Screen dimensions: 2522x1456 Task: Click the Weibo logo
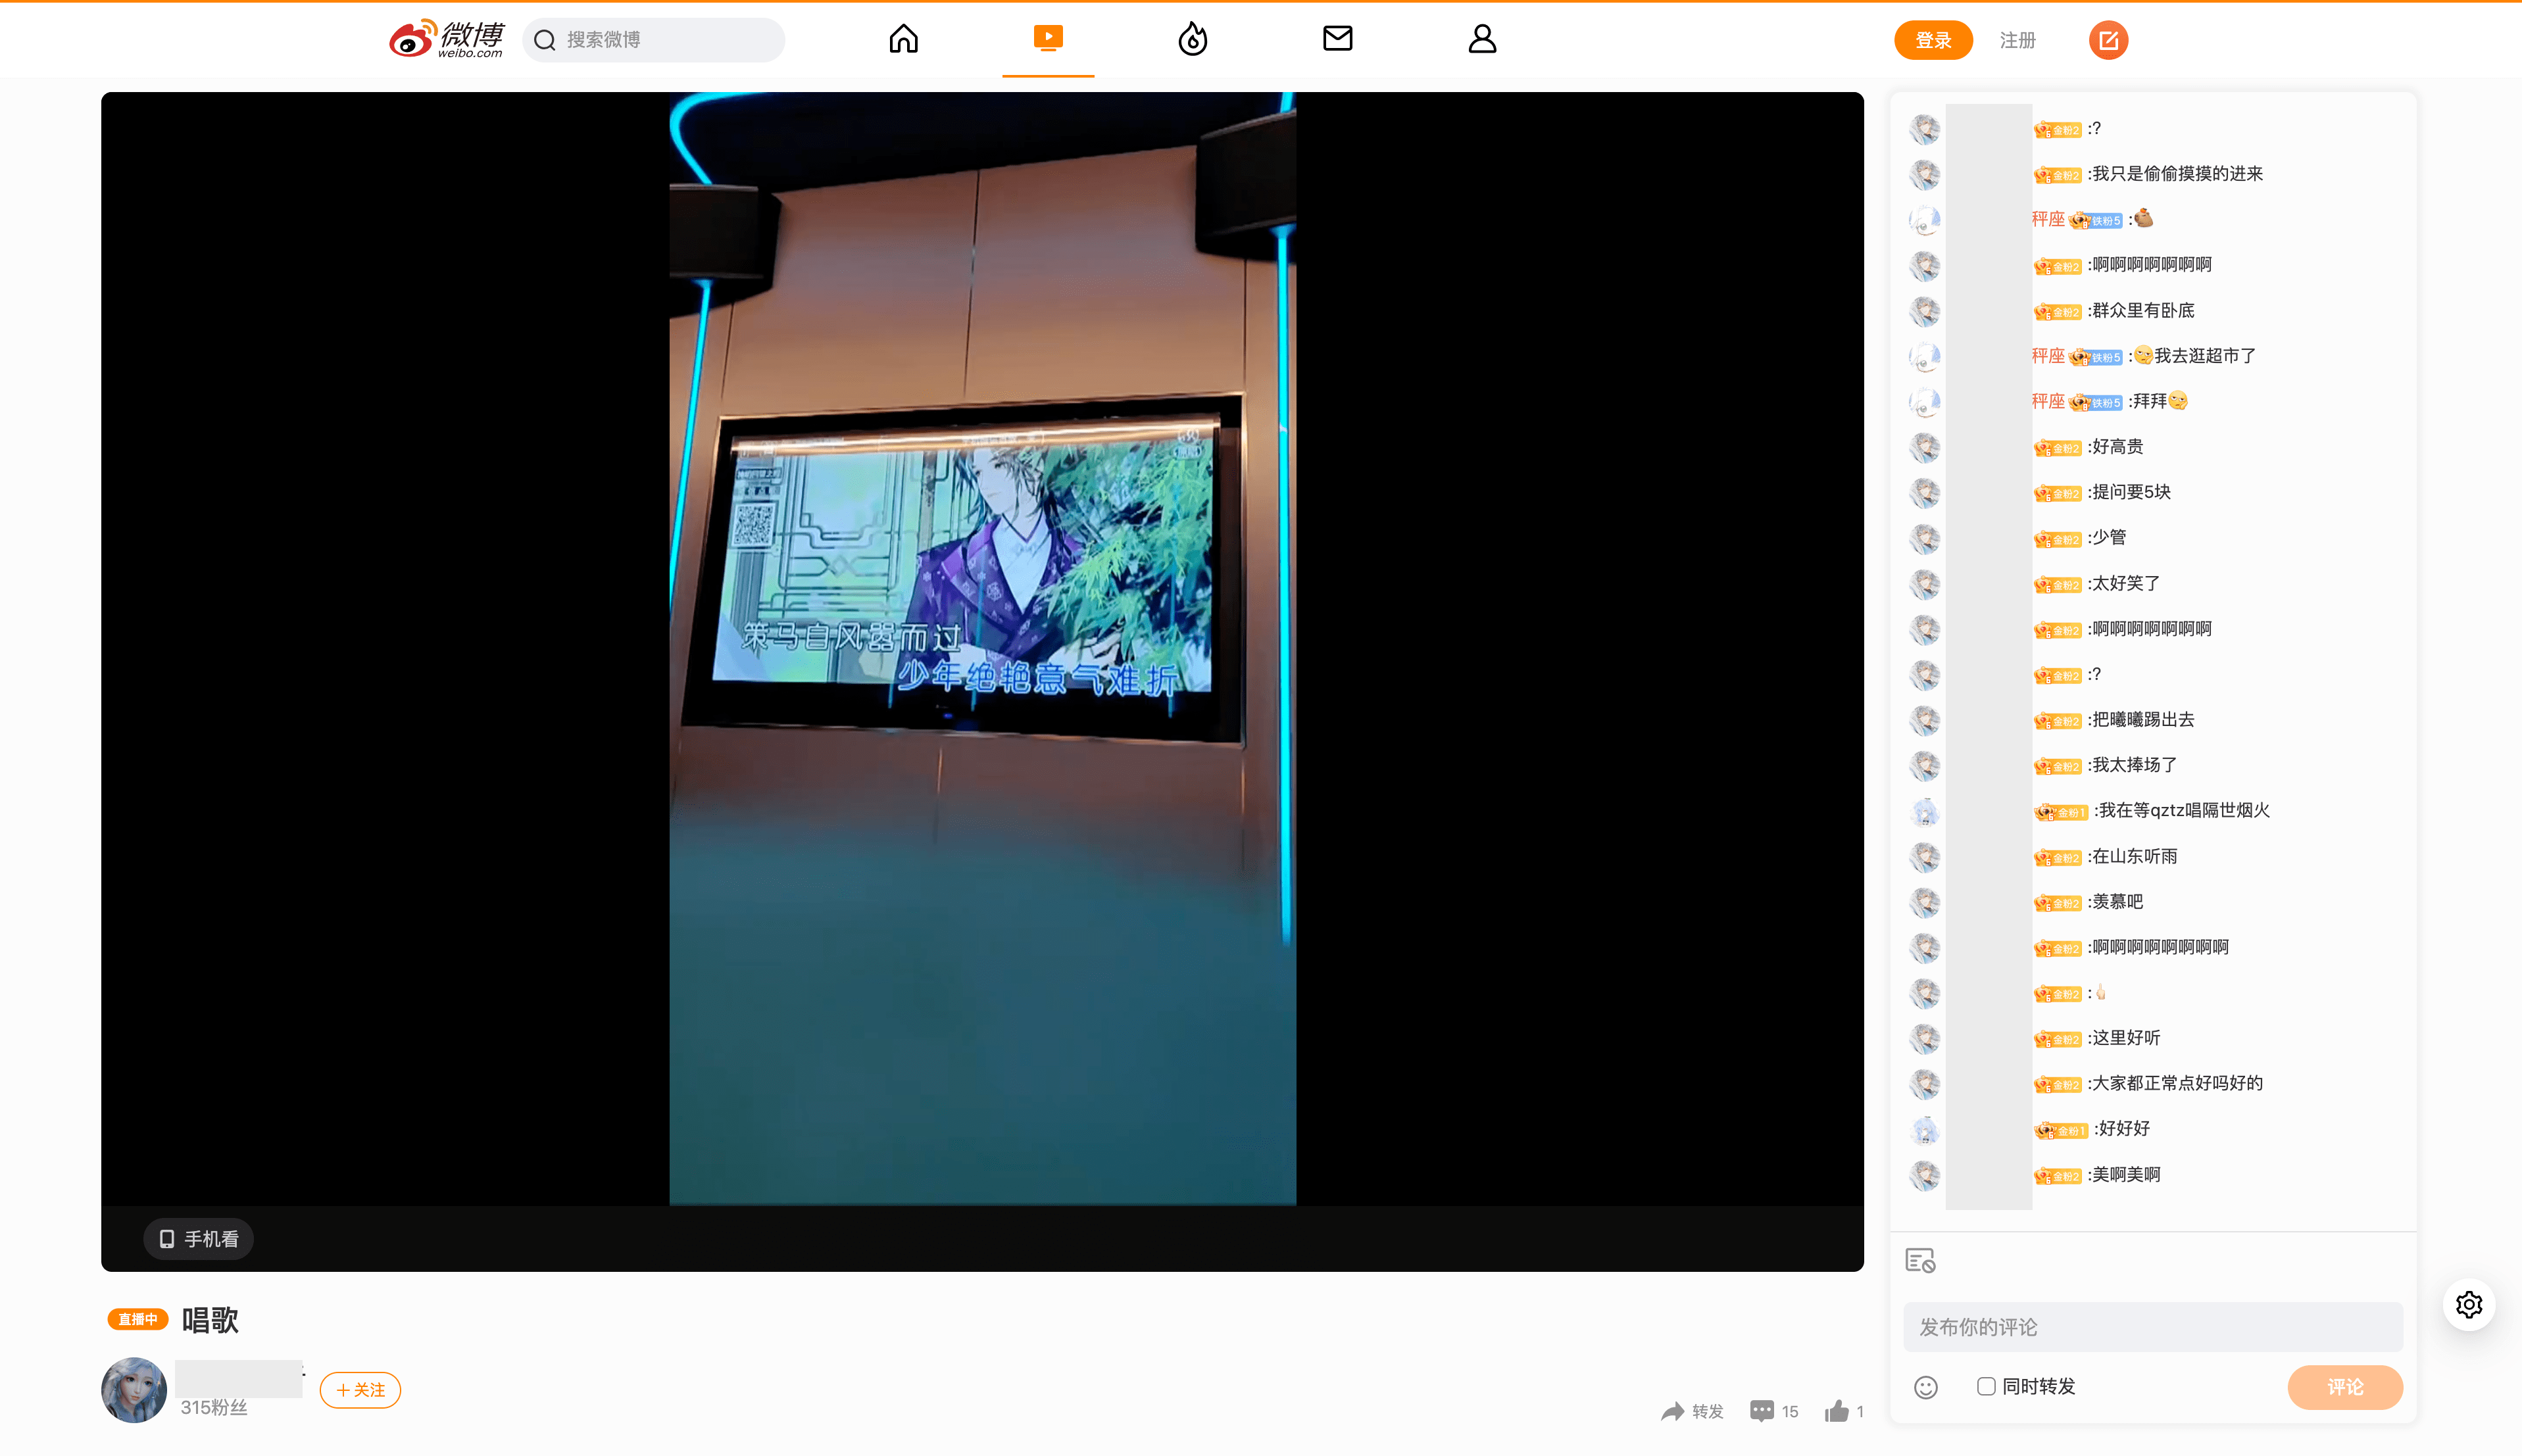(446, 39)
